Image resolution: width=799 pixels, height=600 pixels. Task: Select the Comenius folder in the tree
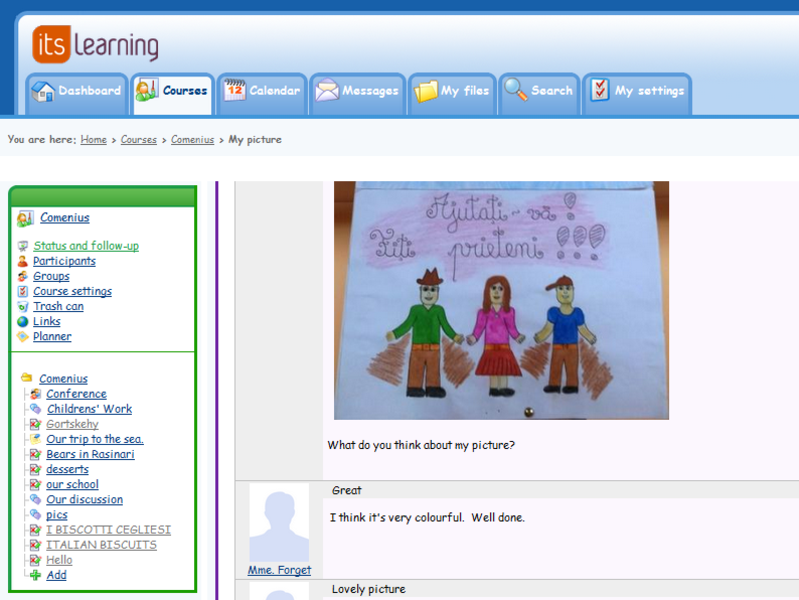coord(64,379)
